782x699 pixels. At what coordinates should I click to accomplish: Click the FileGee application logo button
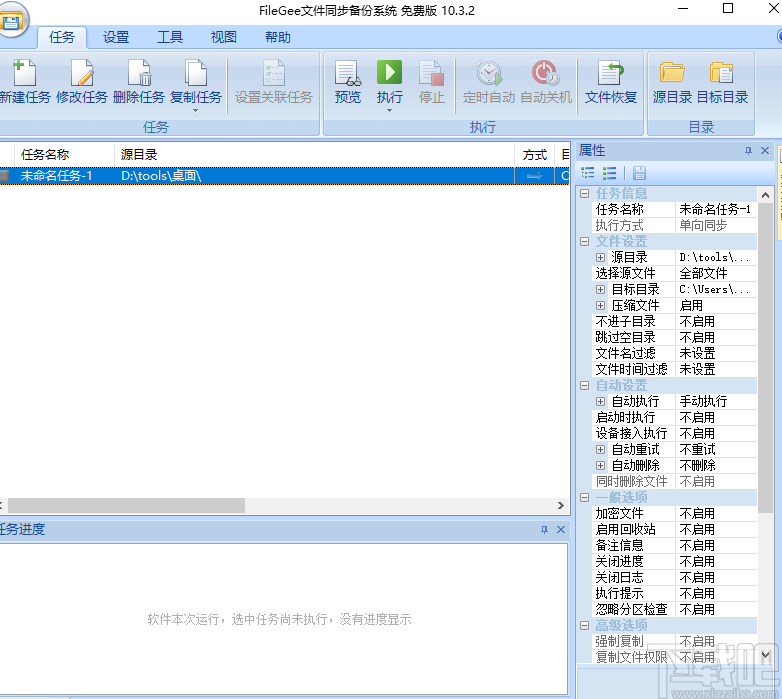point(12,20)
